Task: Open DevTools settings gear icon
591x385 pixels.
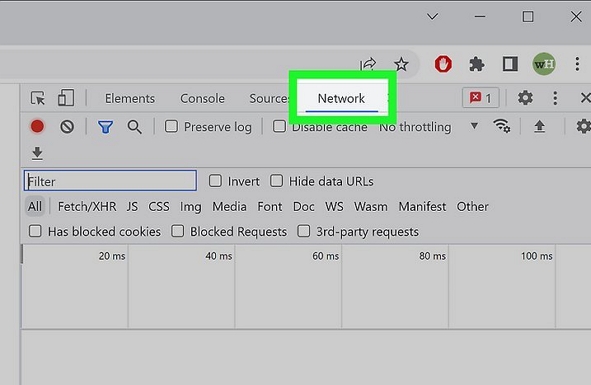Action: pos(525,98)
